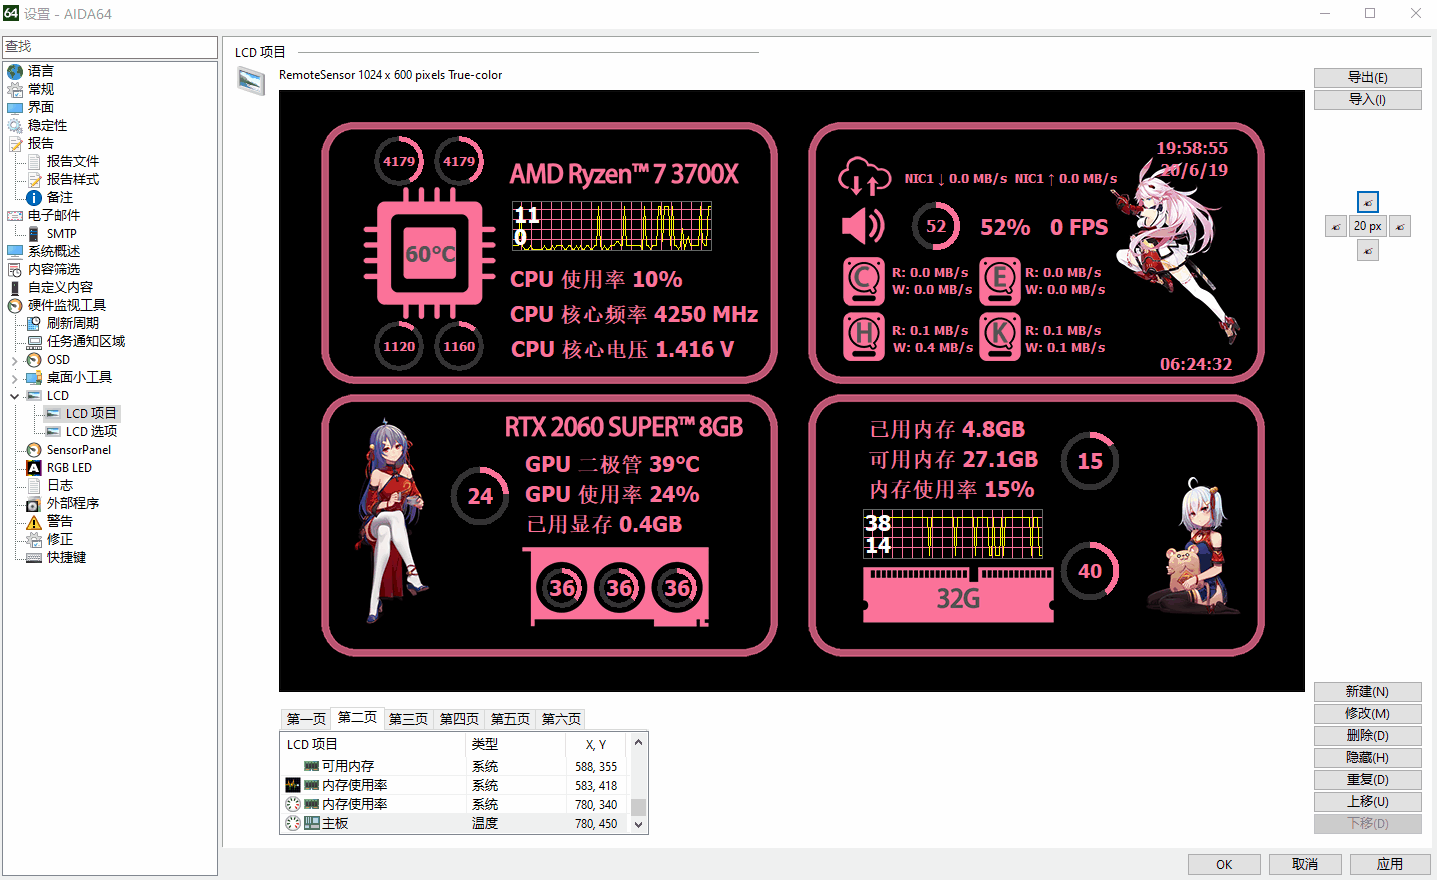Image resolution: width=1437 pixels, height=880 pixels.
Task: Select the RGB LED icon
Action: 34,468
